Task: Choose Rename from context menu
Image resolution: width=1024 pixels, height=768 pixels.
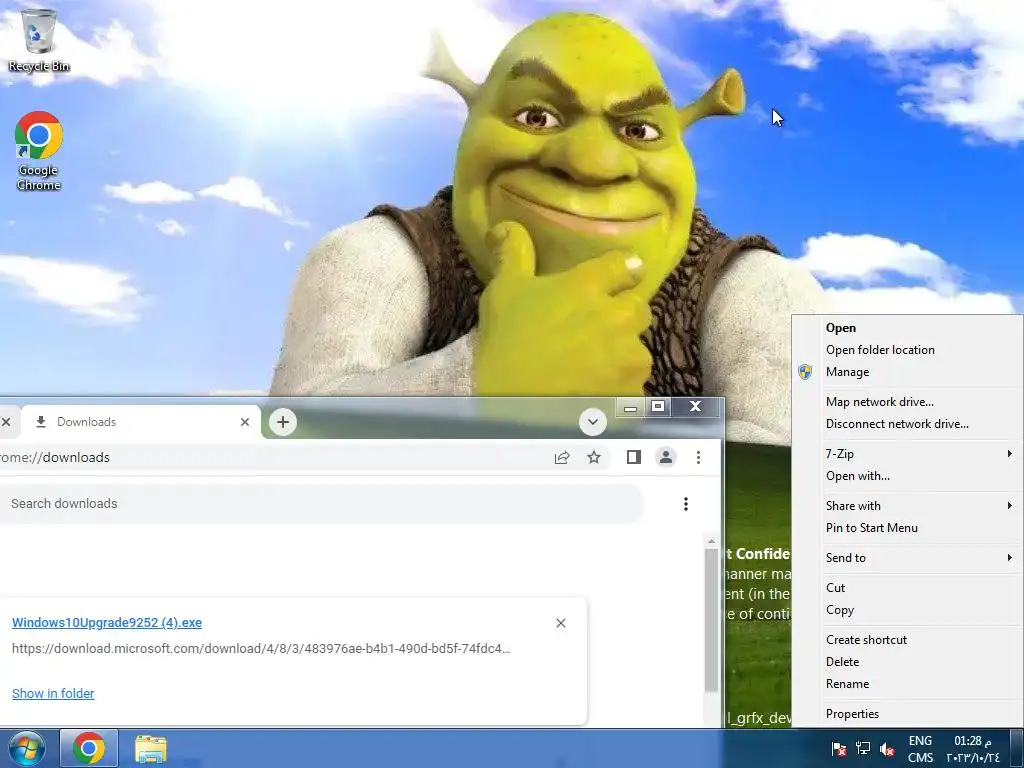Action: (908, 684)
